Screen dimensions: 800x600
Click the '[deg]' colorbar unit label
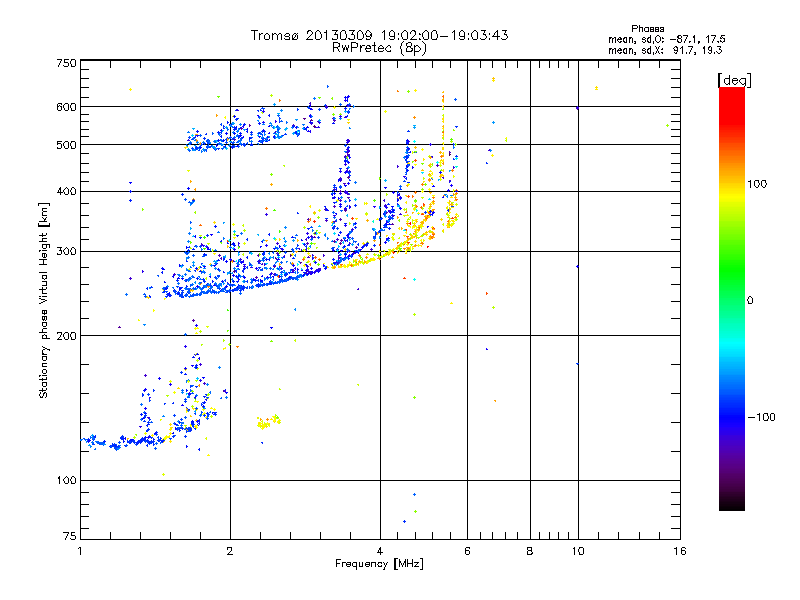coord(734,80)
